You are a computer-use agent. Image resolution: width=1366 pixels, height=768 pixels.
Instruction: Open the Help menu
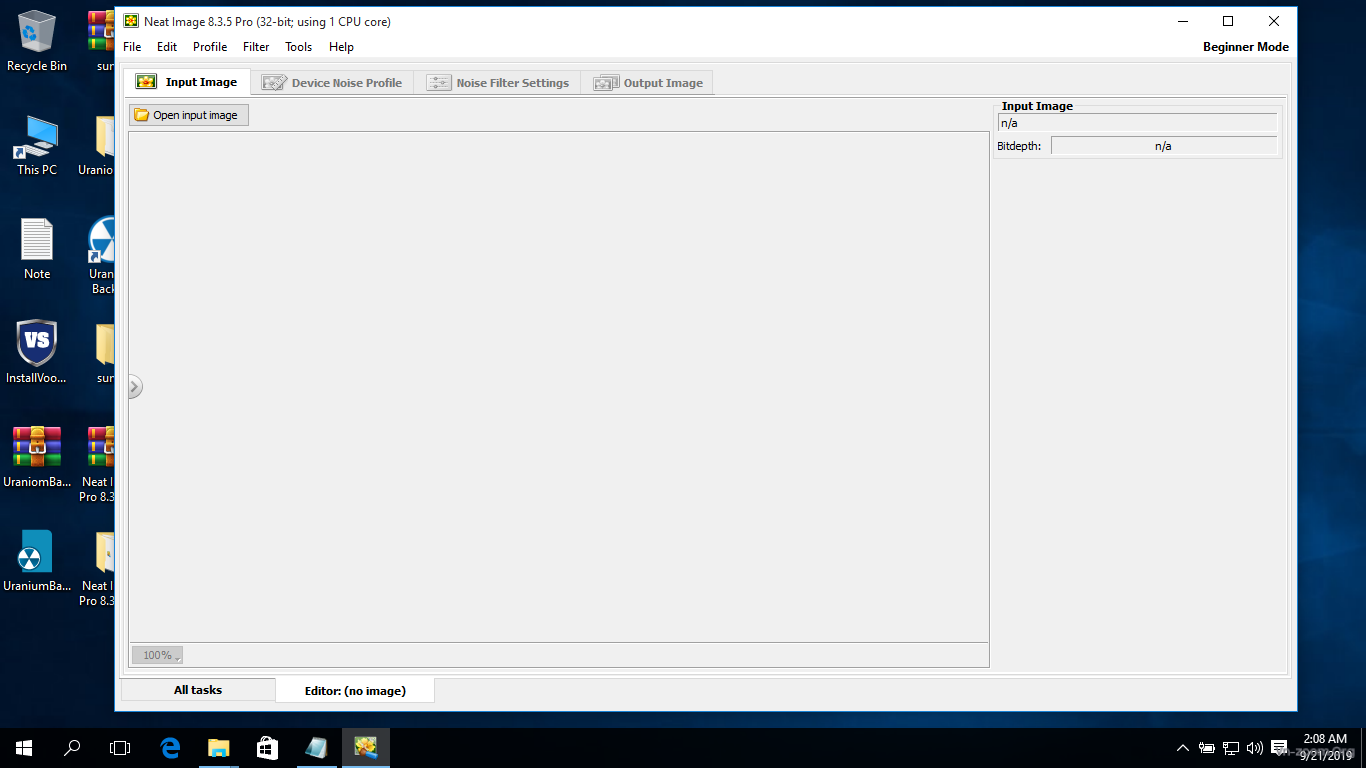tap(341, 47)
